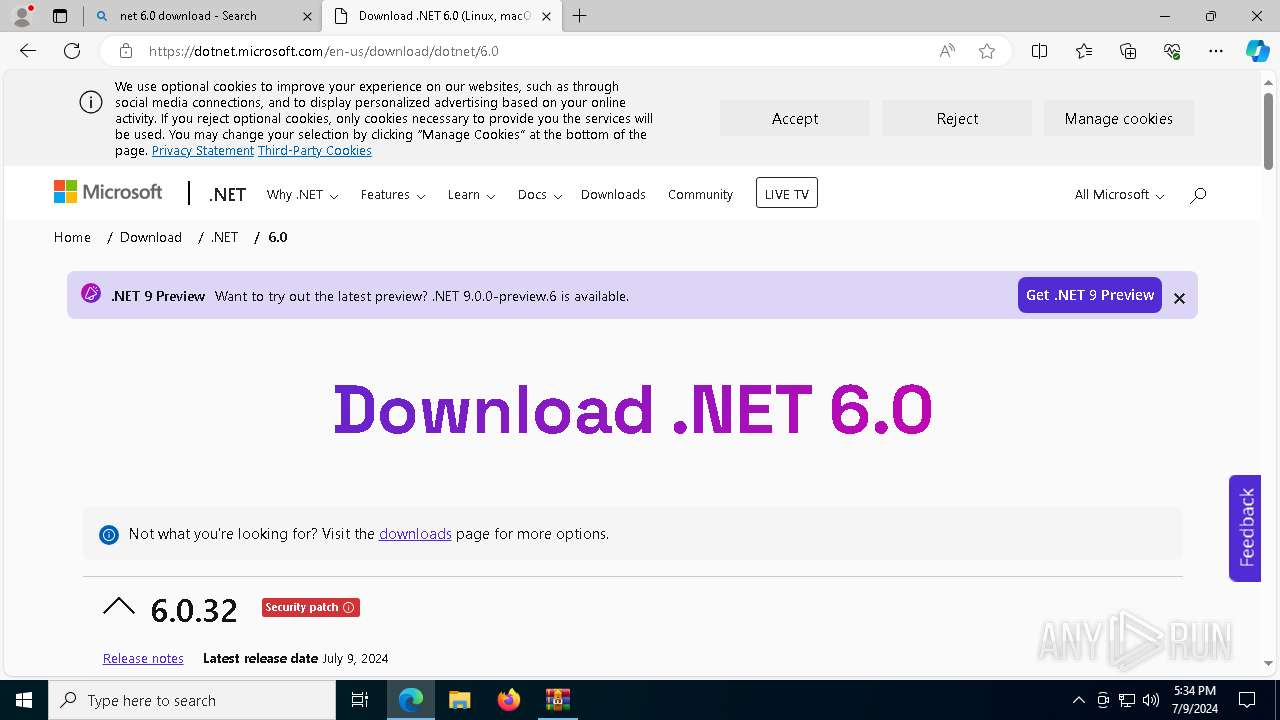Click the browser back arrow
Viewport: 1280px width, 720px height.
click(28, 51)
